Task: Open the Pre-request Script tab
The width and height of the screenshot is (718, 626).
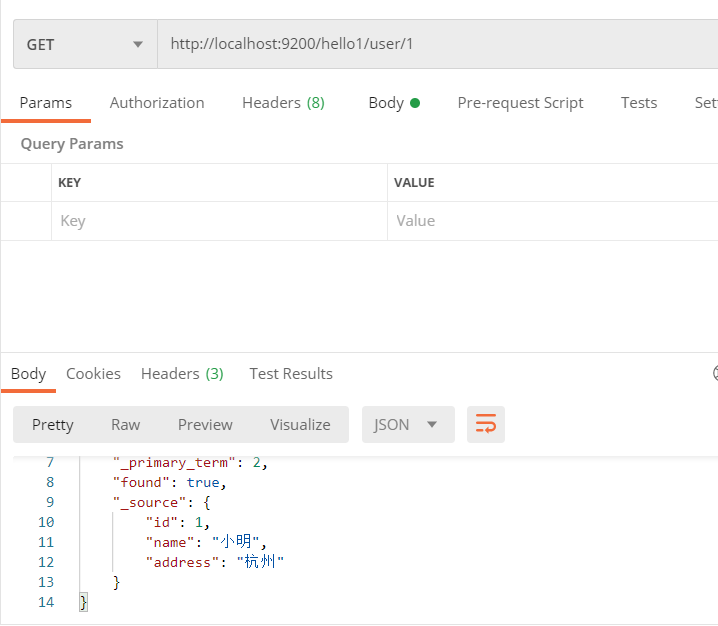Action: point(520,103)
